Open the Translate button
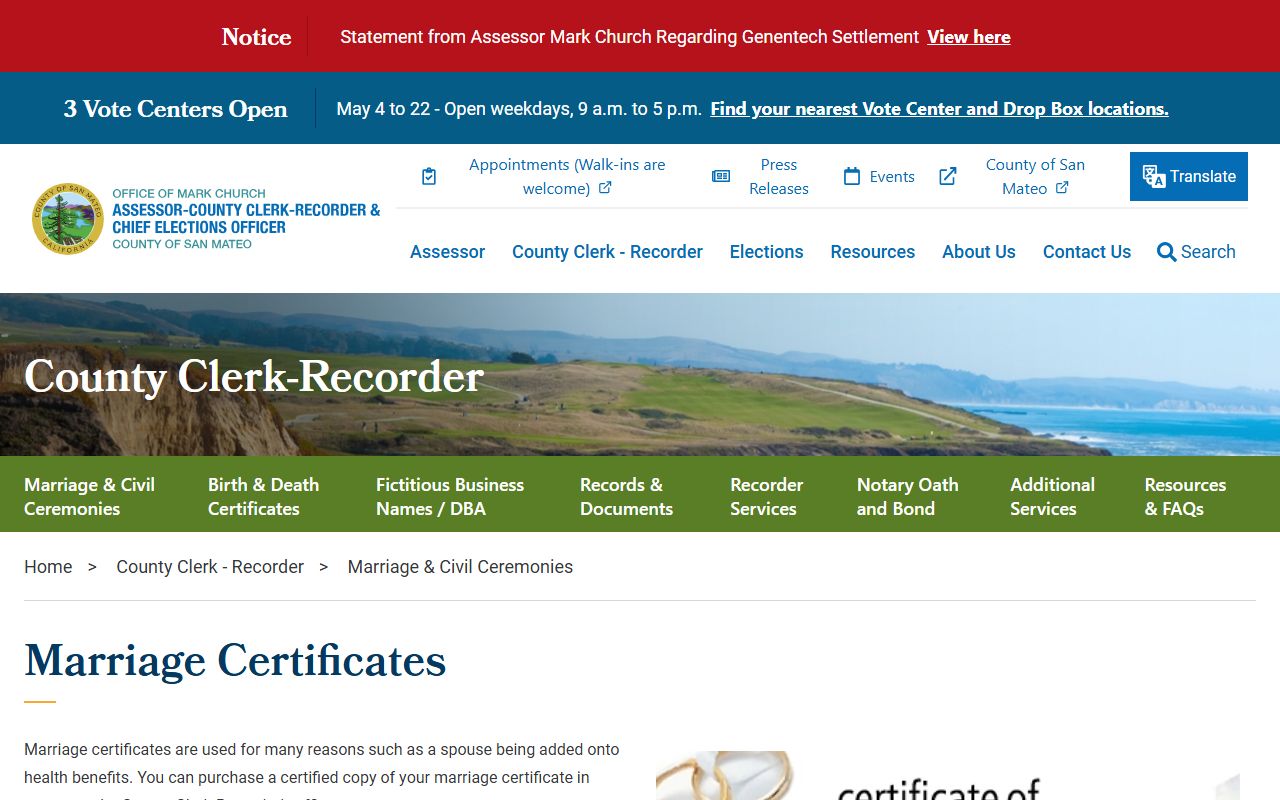Viewport: 1280px width, 800px height. [x=1189, y=176]
